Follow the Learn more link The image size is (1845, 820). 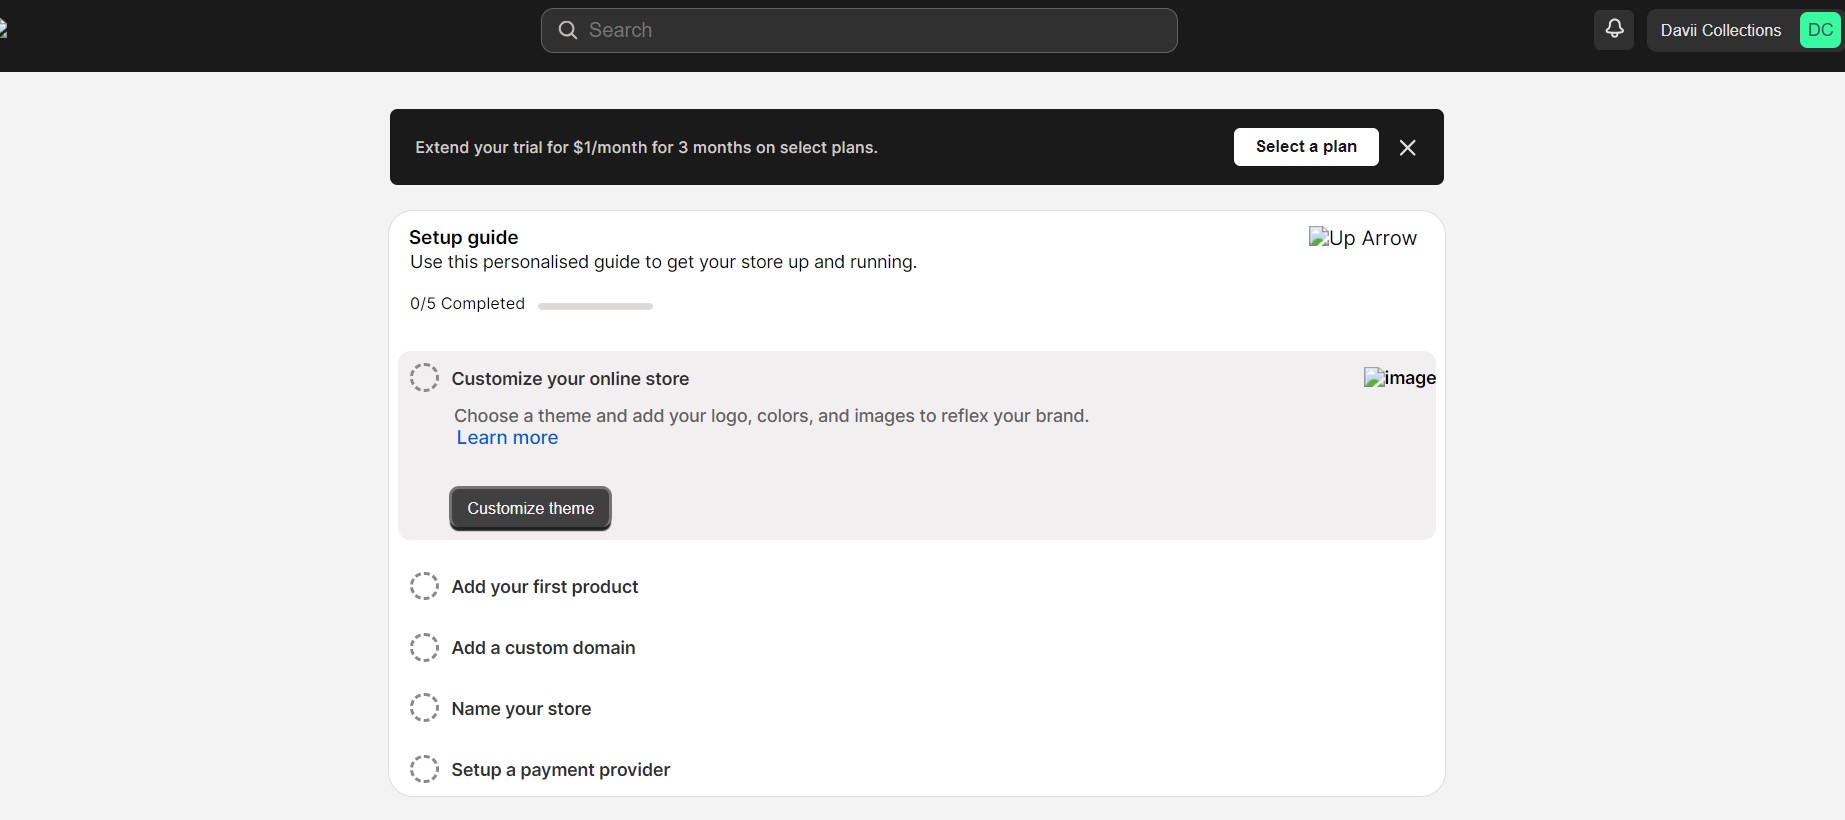[x=507, y=438]
